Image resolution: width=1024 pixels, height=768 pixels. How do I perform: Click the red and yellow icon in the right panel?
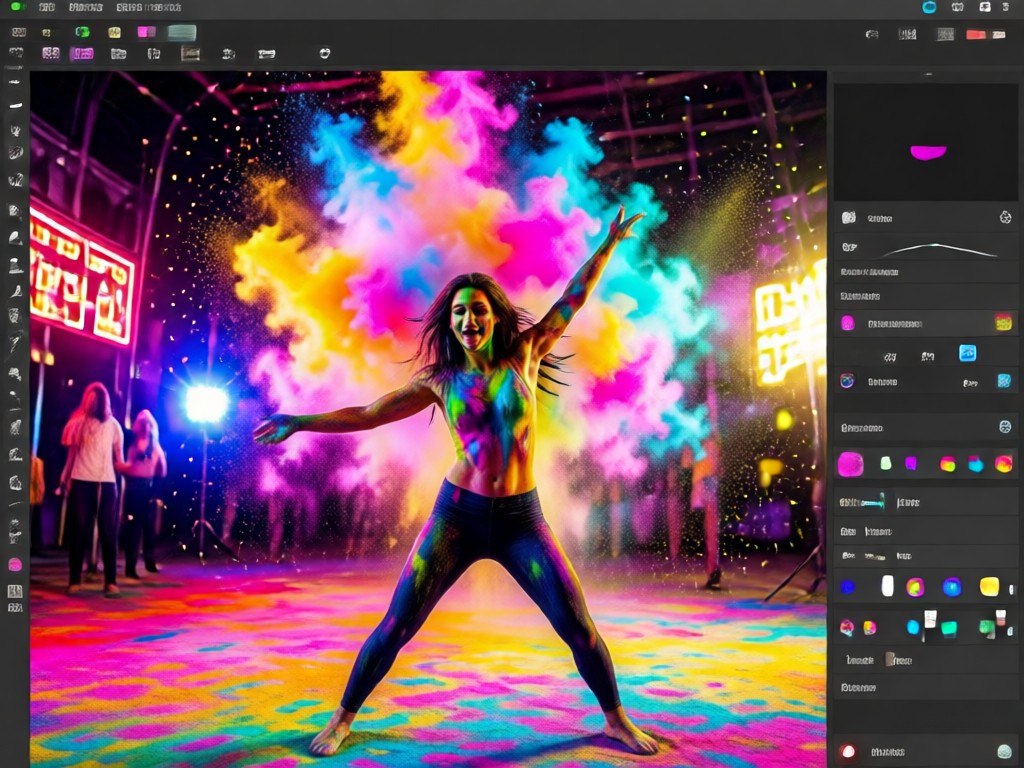(x=1003, y=322)
